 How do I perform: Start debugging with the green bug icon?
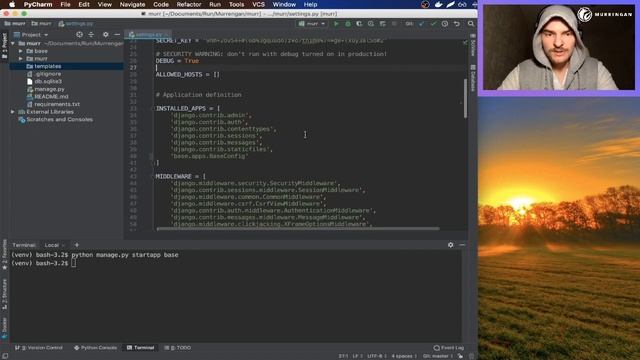pyautogui.click(x=348, y=24)
